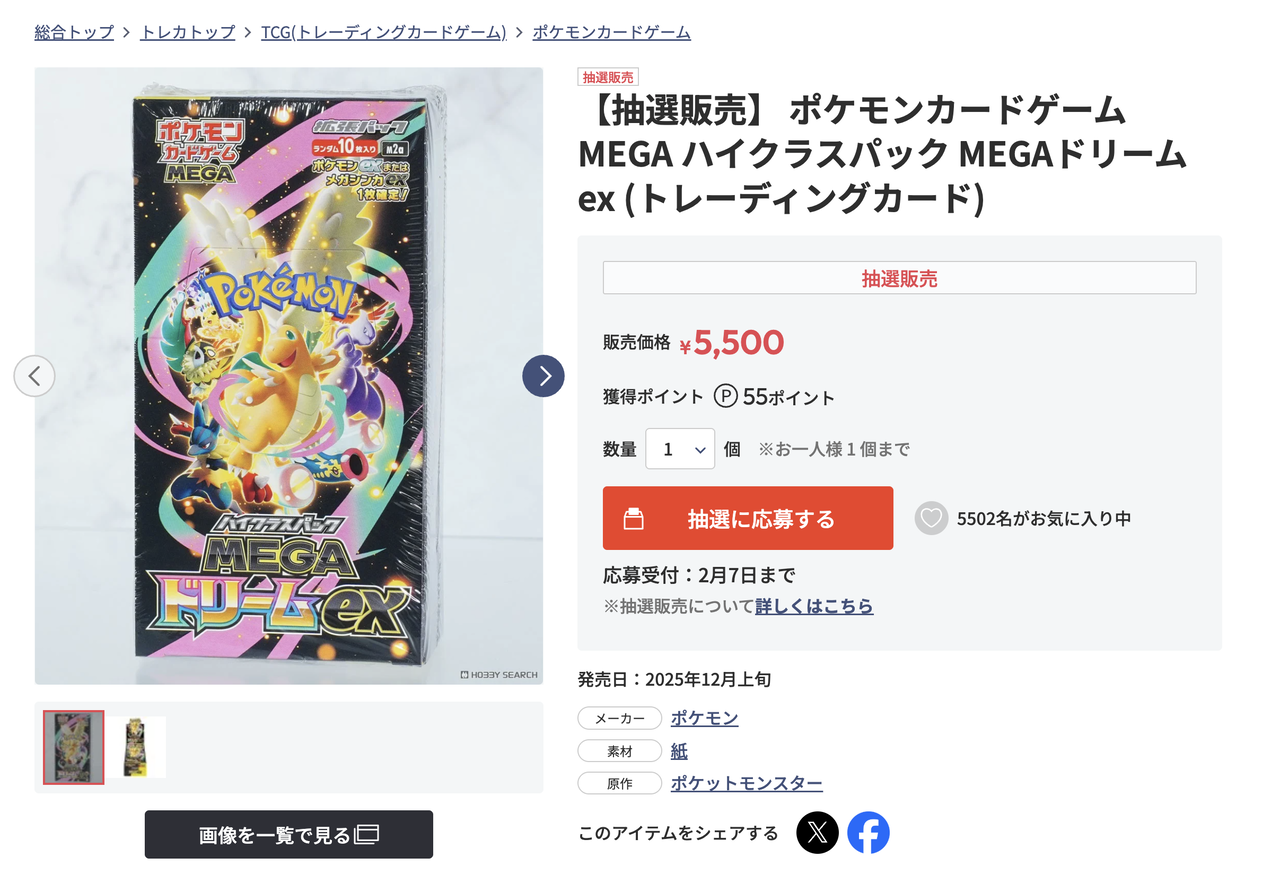
Task: Open the 詳しくはこちら lottery details link
Action: point(813,606)
